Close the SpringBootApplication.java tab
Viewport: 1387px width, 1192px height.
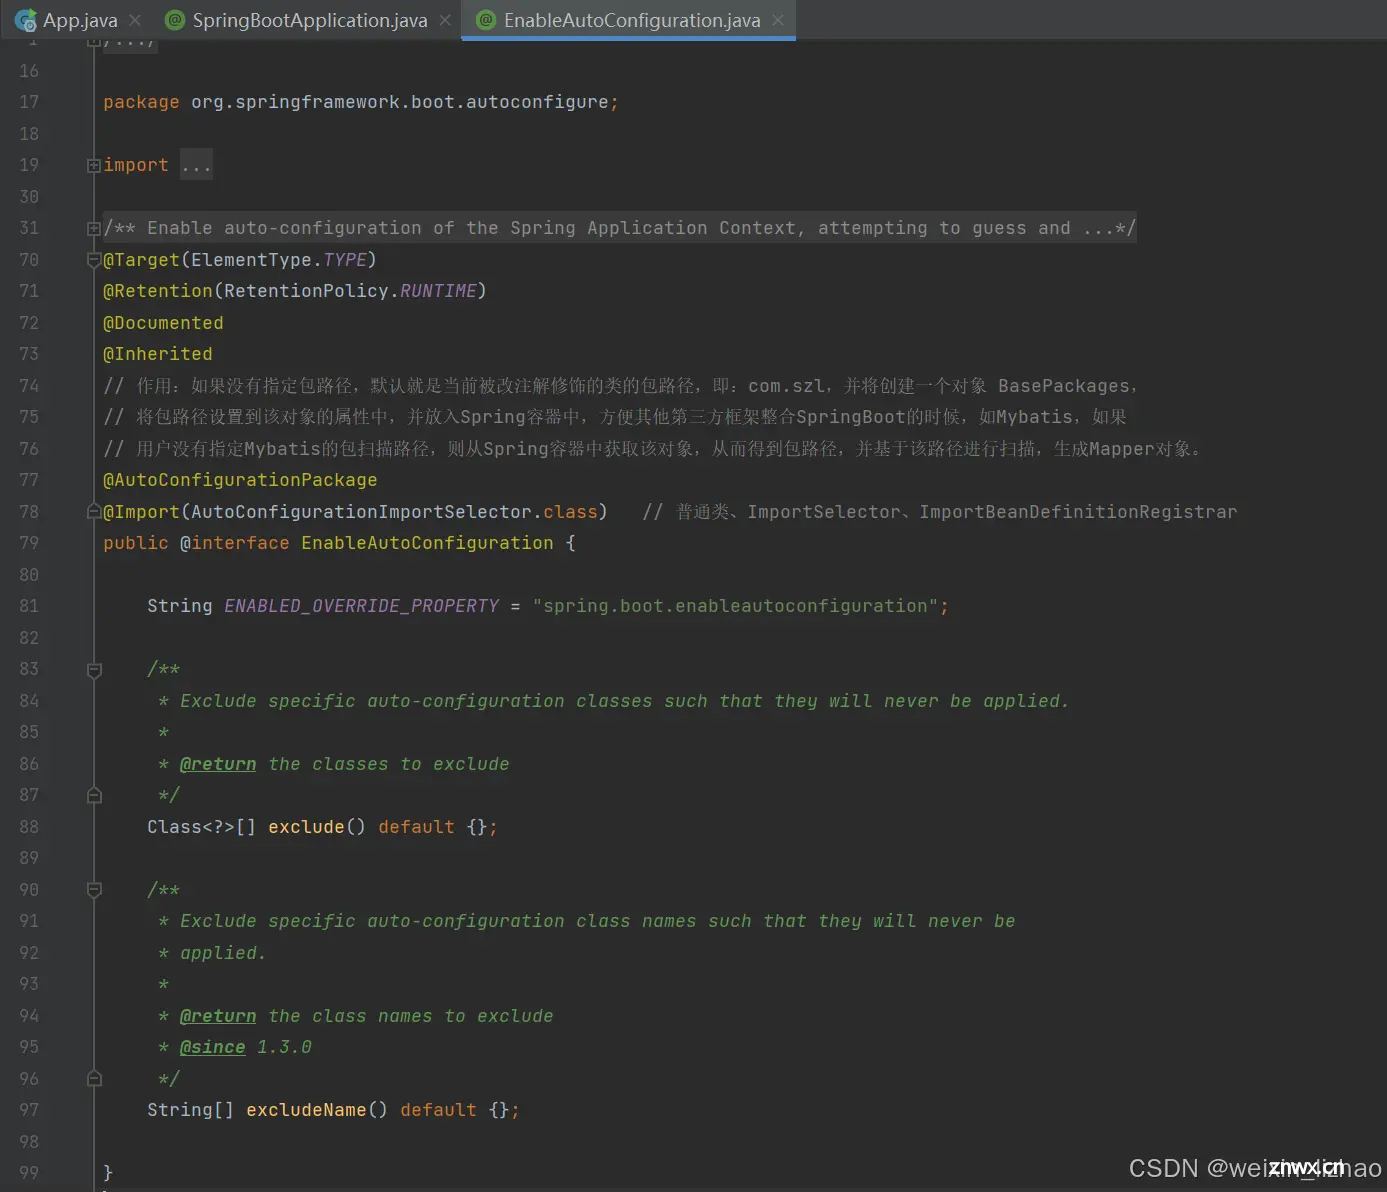click(445, 20)
